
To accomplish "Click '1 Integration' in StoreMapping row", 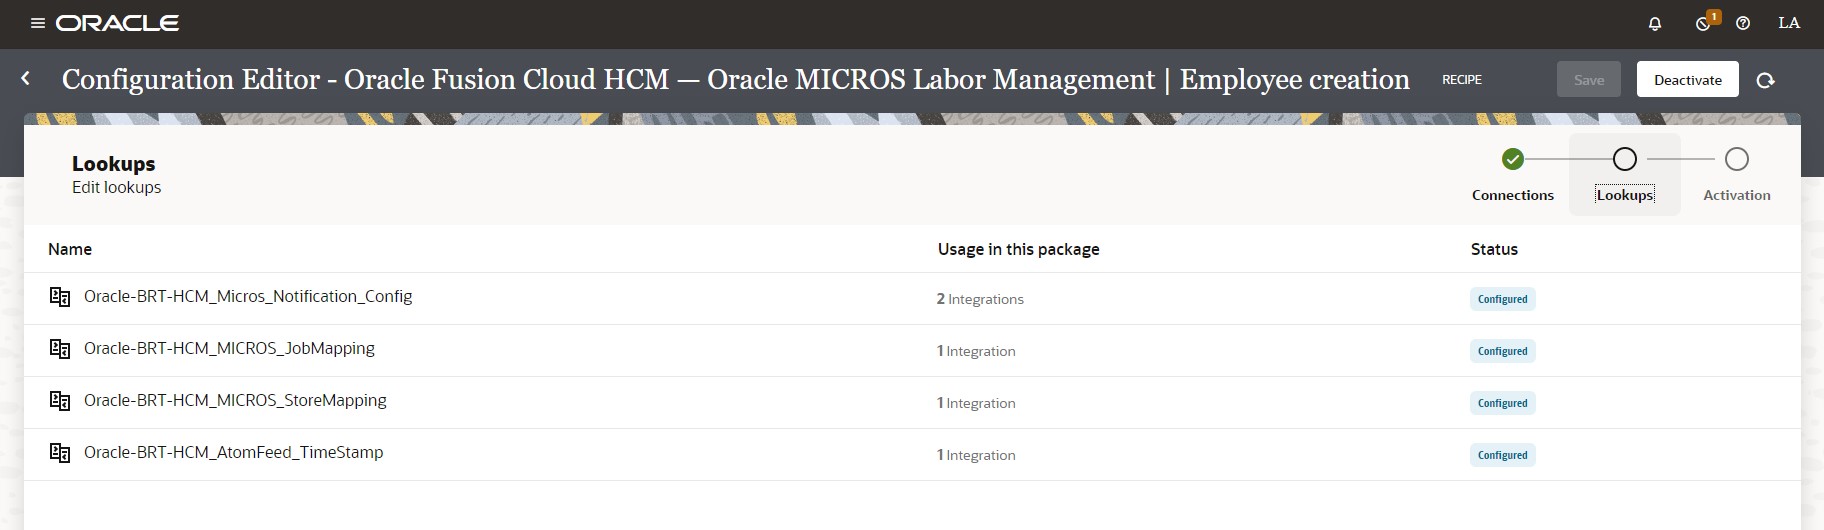I will [976, 403].
